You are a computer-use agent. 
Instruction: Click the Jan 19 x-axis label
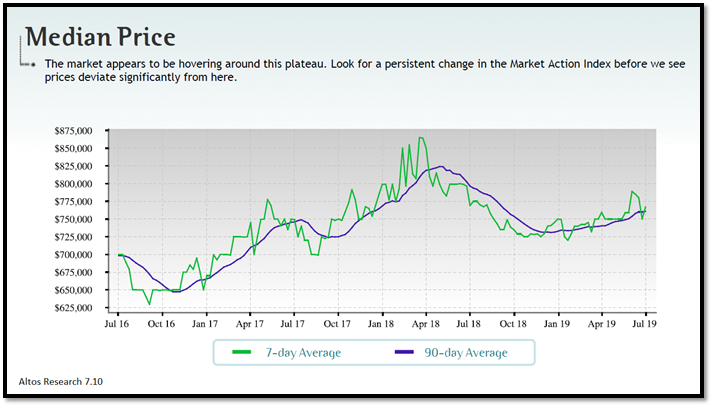pyautogui.click(x=557, y=324)
